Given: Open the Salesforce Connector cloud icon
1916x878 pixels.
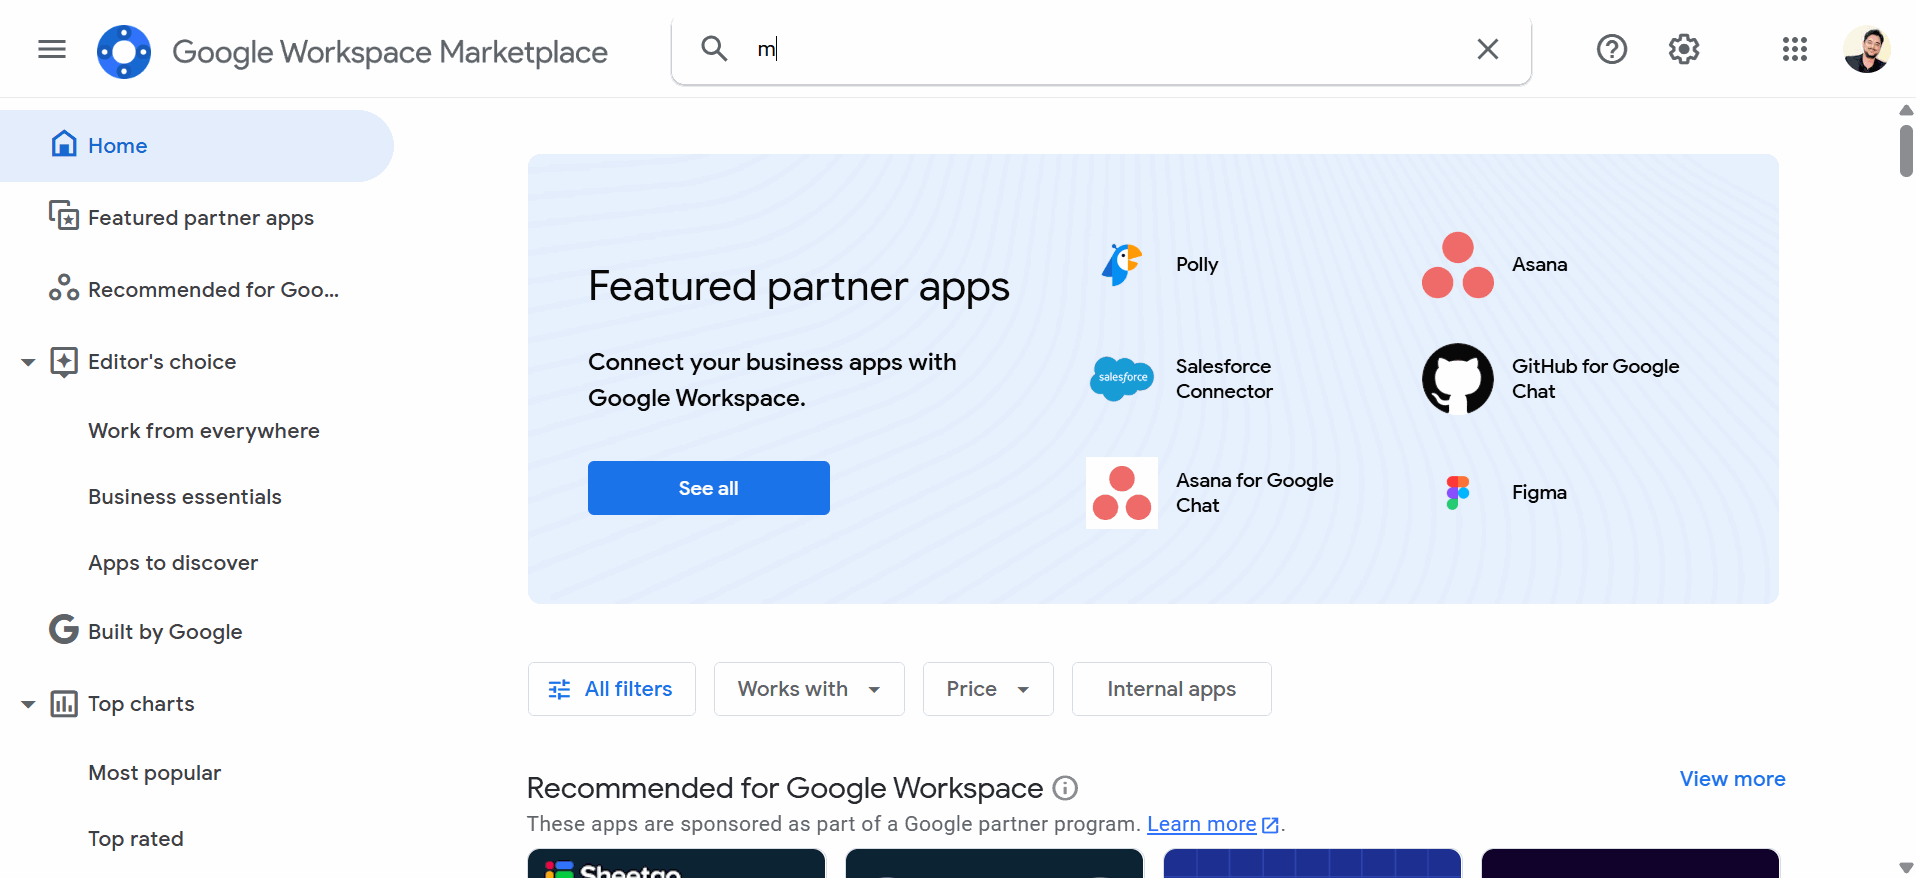Looking at the screenshot, I should click(x=1122, y=379).
